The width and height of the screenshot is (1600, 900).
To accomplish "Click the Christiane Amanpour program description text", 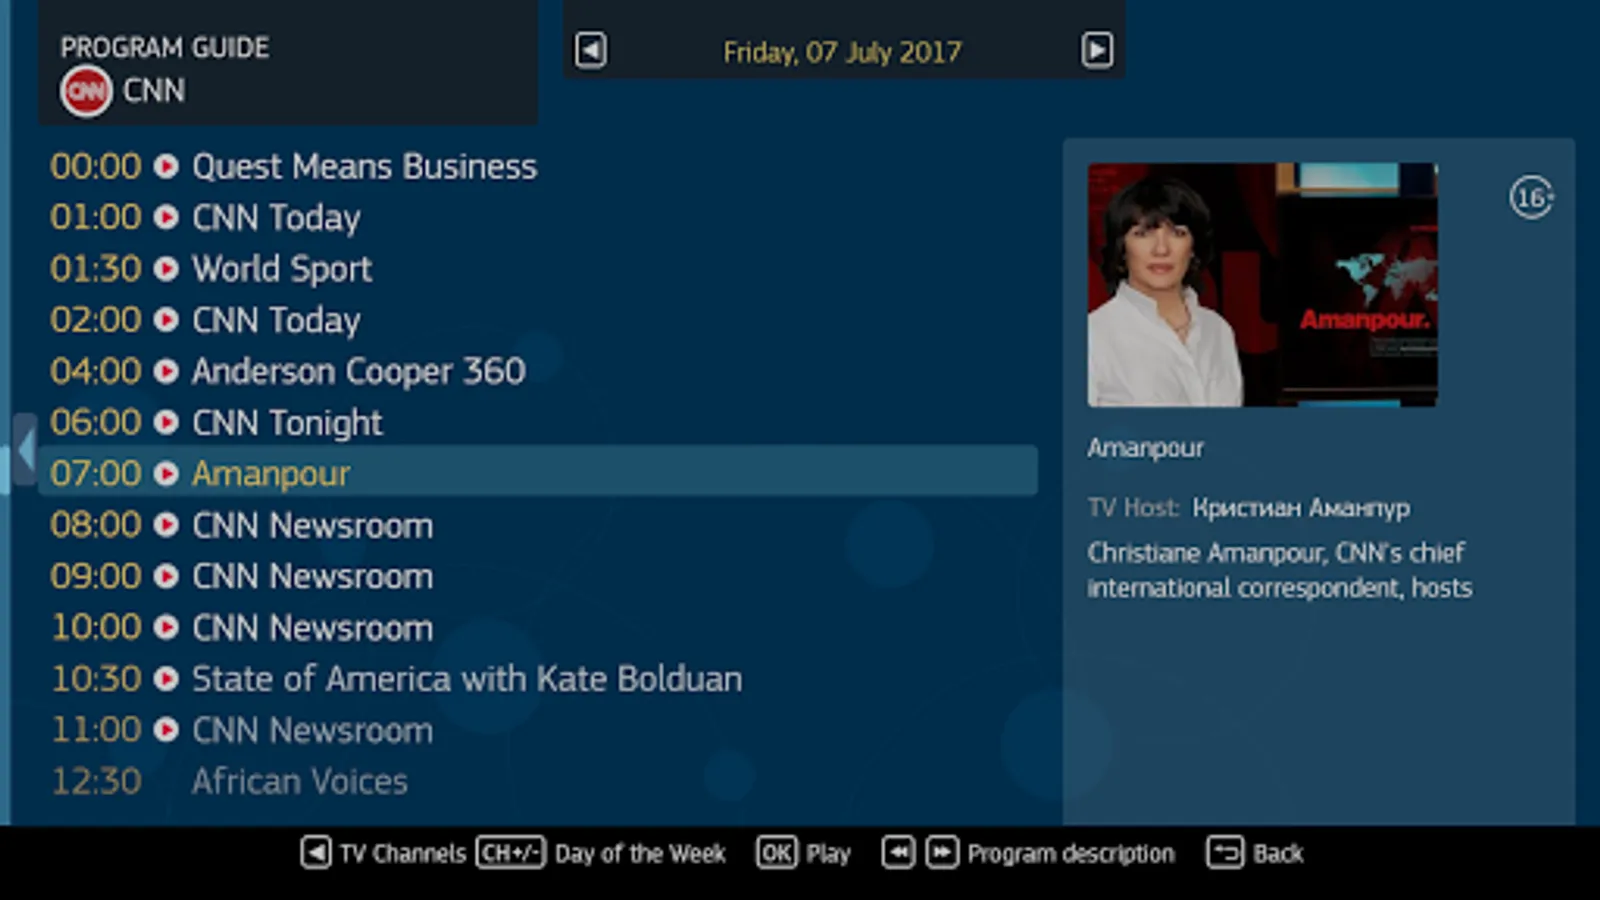I will point(1279,570).
